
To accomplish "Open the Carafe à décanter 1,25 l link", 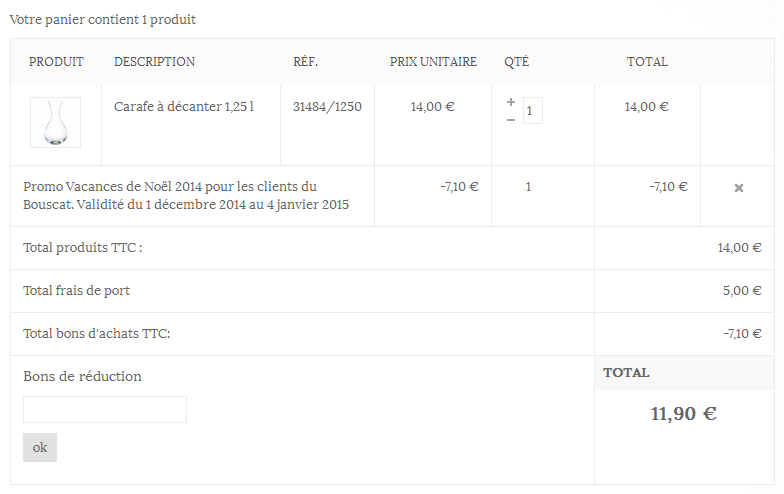I will pyautogui.click(x=184, y=106).
